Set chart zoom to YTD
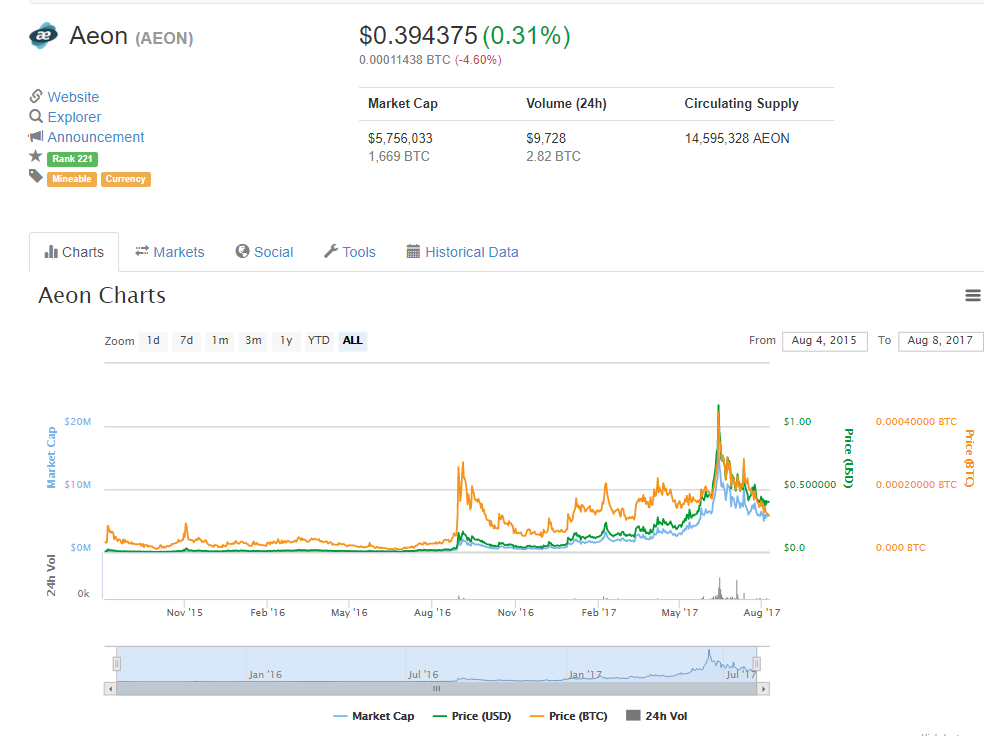Image resolution: width=984 pixels, height=736 pixels. click(x=319, y=341)
